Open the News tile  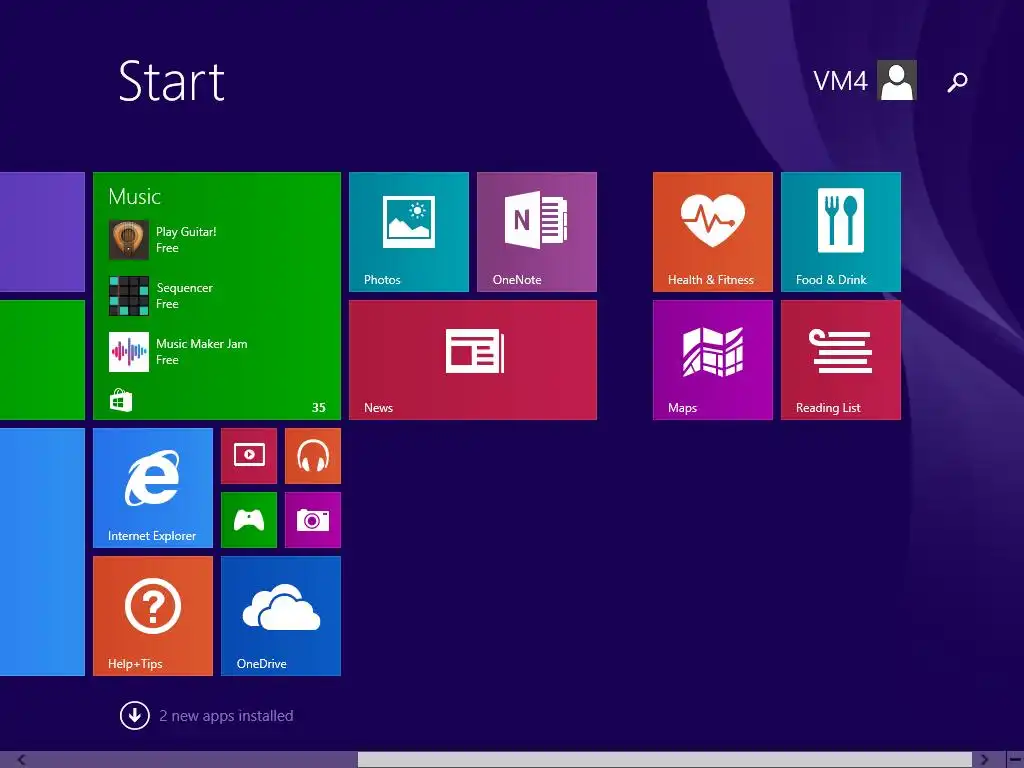(x=473, y=360)
